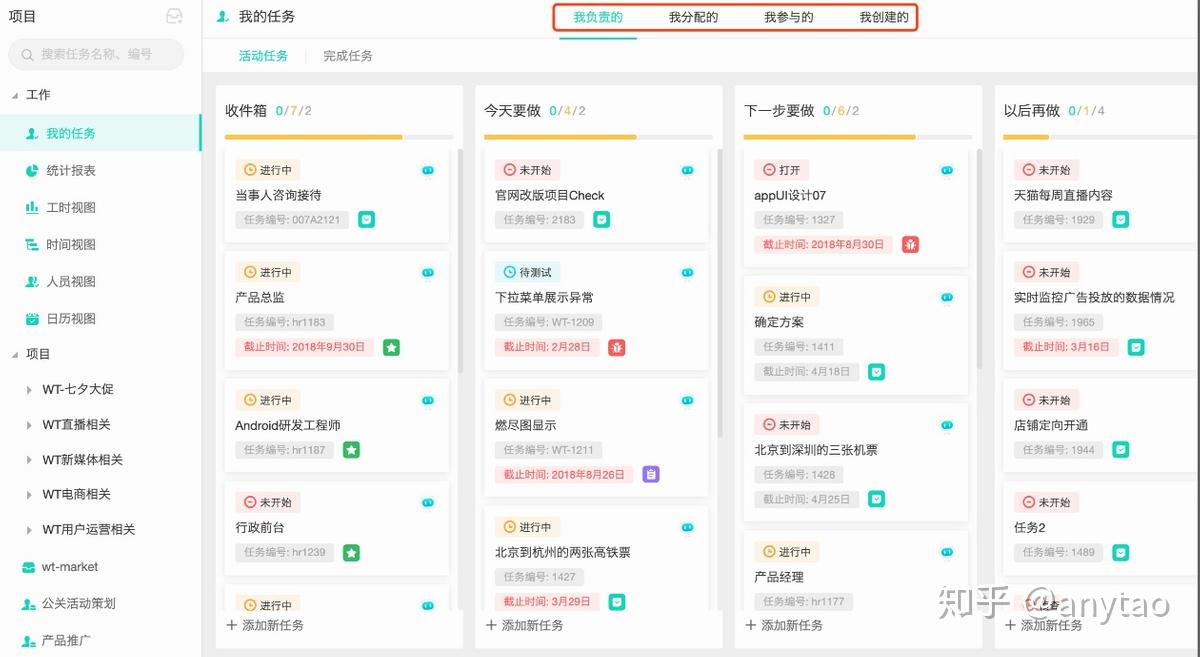Image resolution: width=1200 pixels, height=657 pixels.
Task: Click the assignee avatar on 当事人咨询接待 card
Action: tap(428, 171)
